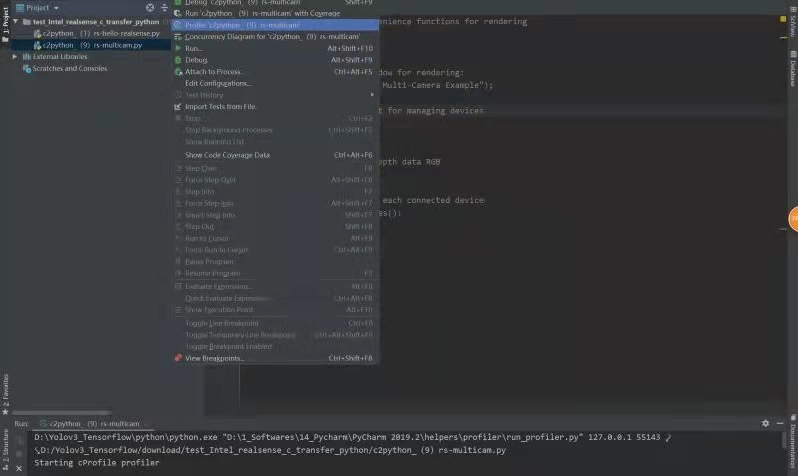Click the locate/scroll-from-source target icon
Image resolution: width=798 pixels, height=476 pixels.
(150, 7)
